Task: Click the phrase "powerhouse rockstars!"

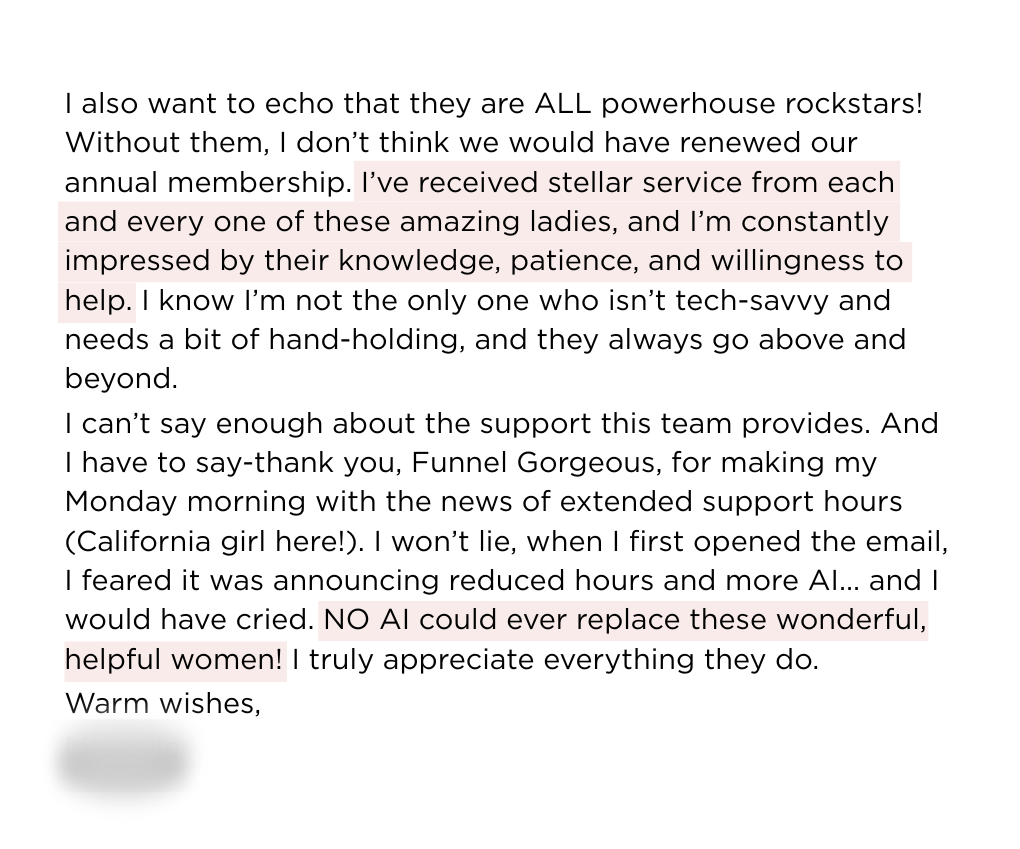Action: [761, 104]
